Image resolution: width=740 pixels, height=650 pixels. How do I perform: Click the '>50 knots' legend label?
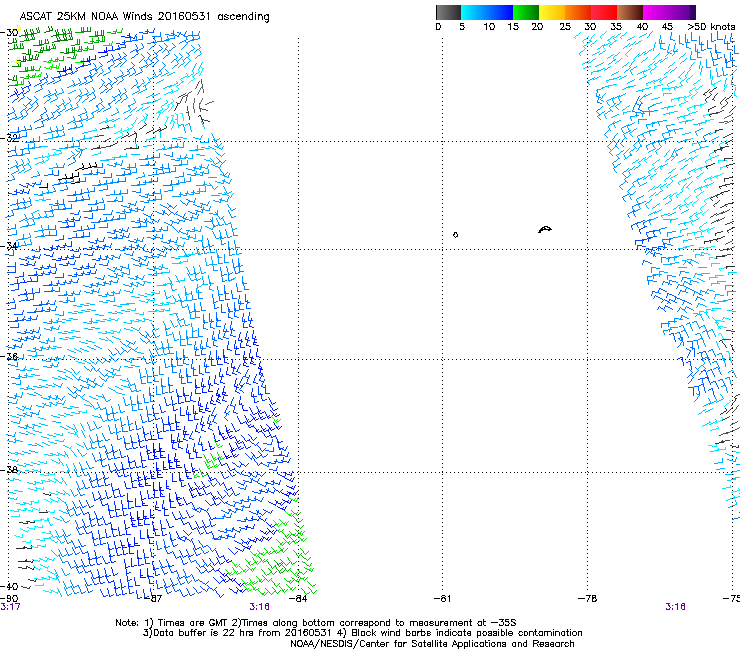711,27
